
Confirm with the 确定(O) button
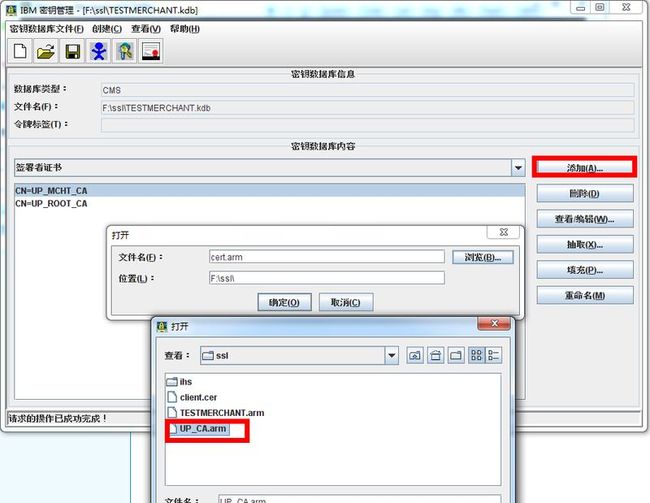pos(284,302)
